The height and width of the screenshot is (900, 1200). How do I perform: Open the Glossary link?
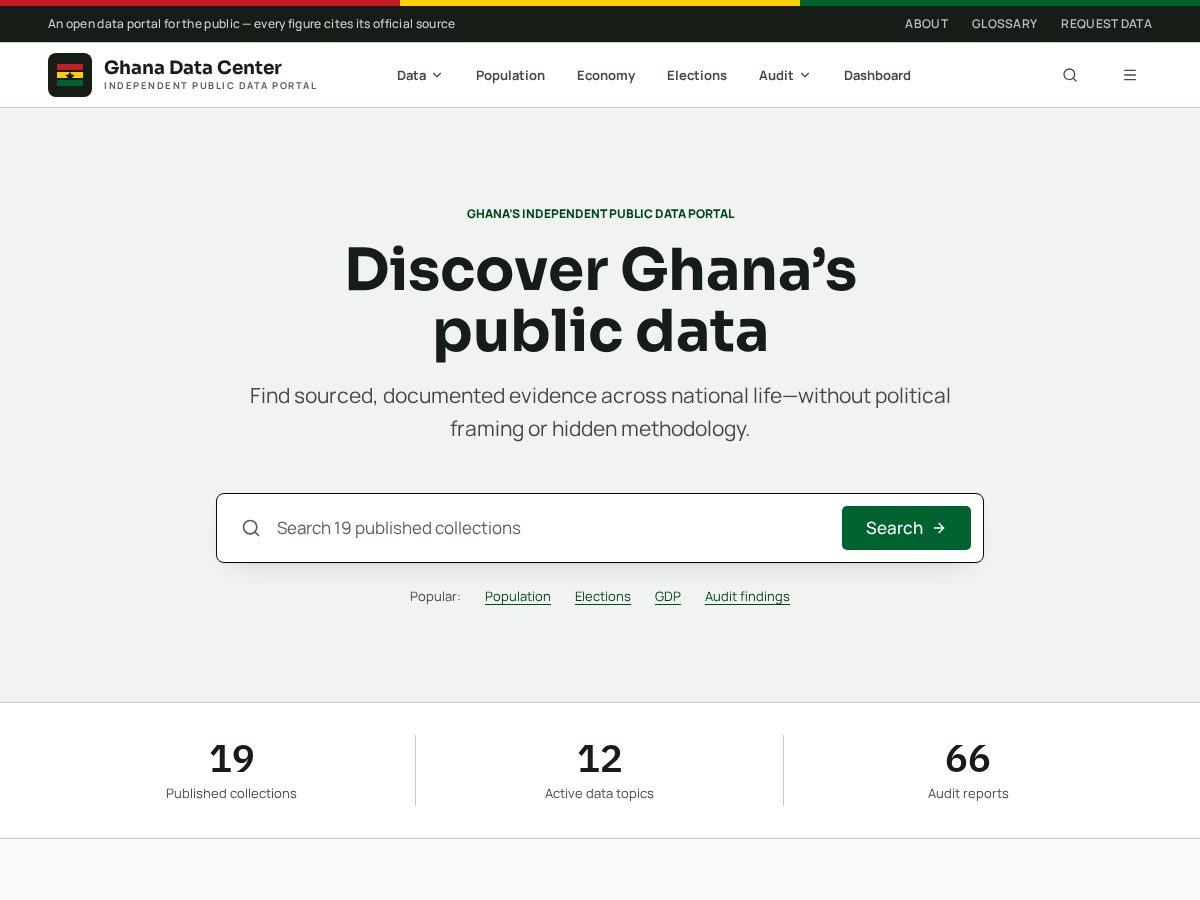point(1004,23)
